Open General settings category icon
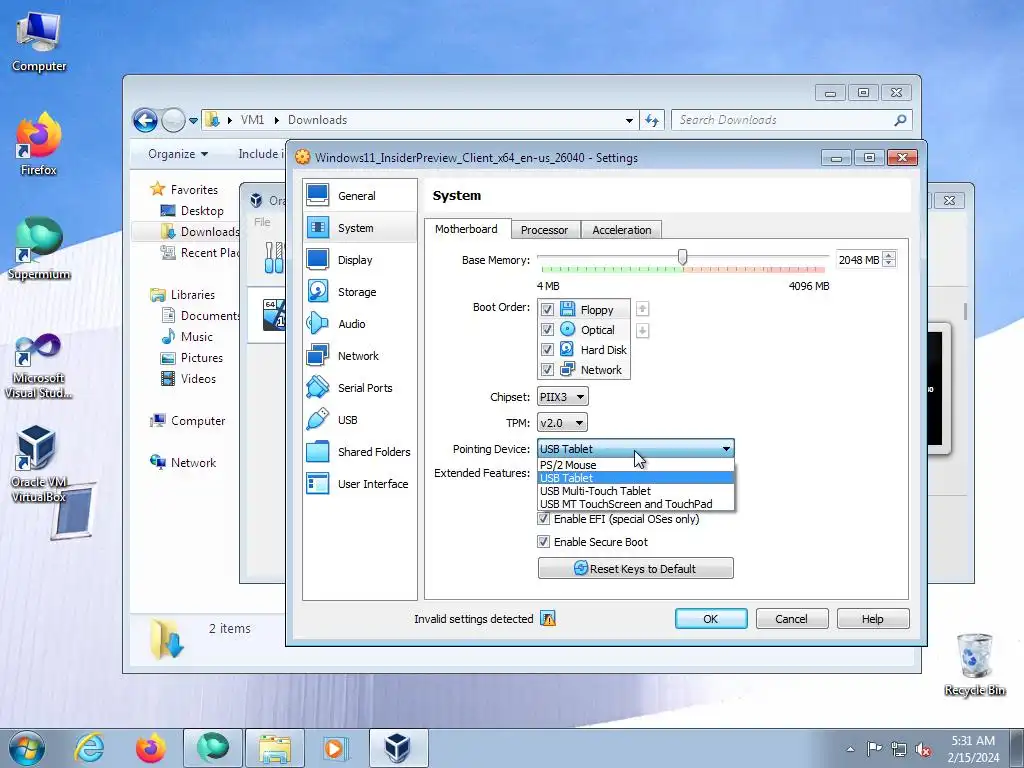The width and height of the screenshot is (1024, 768). click(x=318, y=195)
